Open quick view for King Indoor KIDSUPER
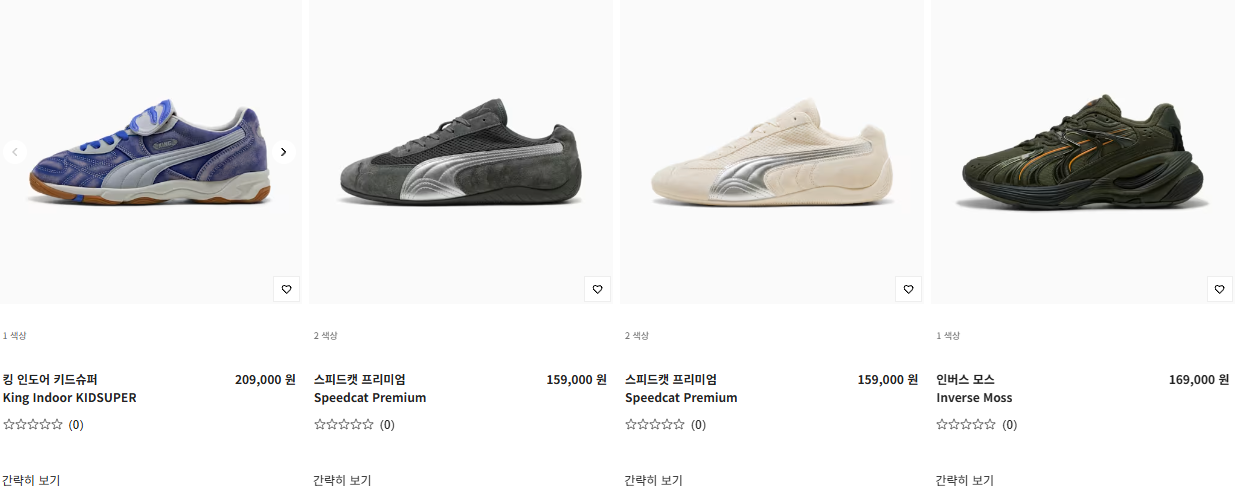1237x499 pixels. click(x=31, y=480)
